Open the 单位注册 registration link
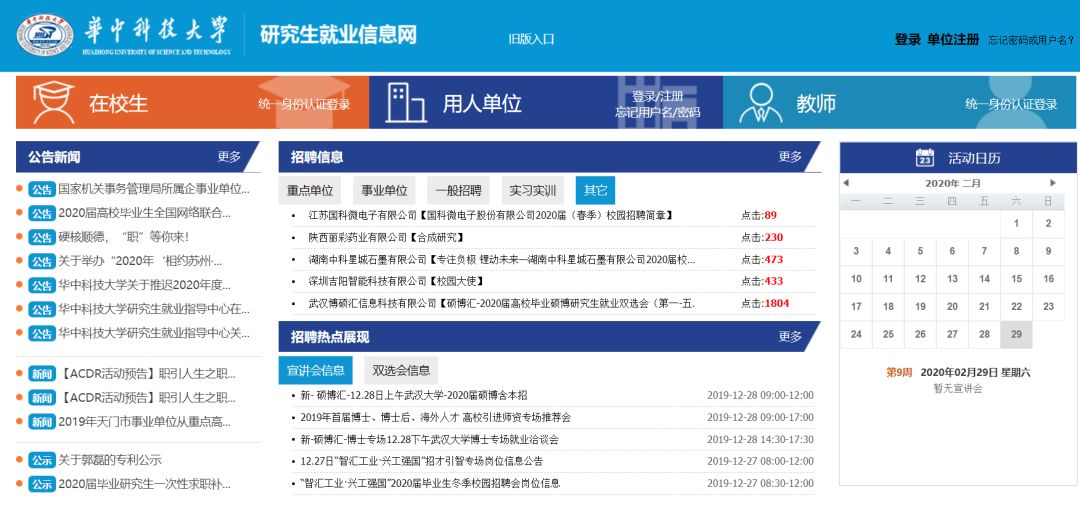This screenshot has height=509, width=1080. [x=953, y=40]
